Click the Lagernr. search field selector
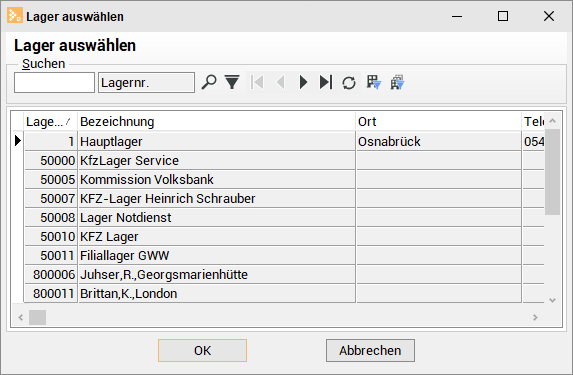The width and height of the screenshot is (573, 375). [146, 83]
